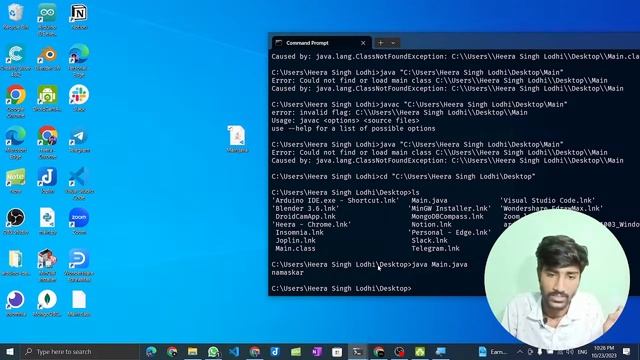The image size is (640, 360).
Task: Select the green Note desktop shortcut
Action: click(x=16, y=181)
